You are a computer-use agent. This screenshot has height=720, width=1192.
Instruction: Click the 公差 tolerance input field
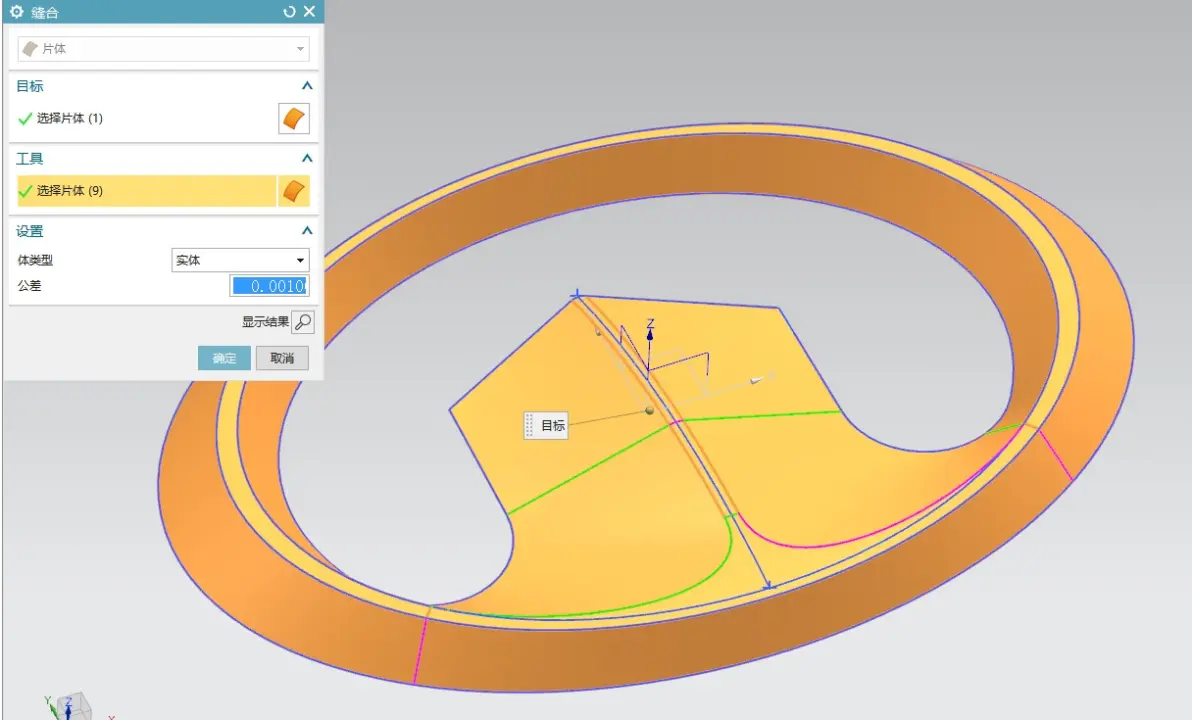270,286
